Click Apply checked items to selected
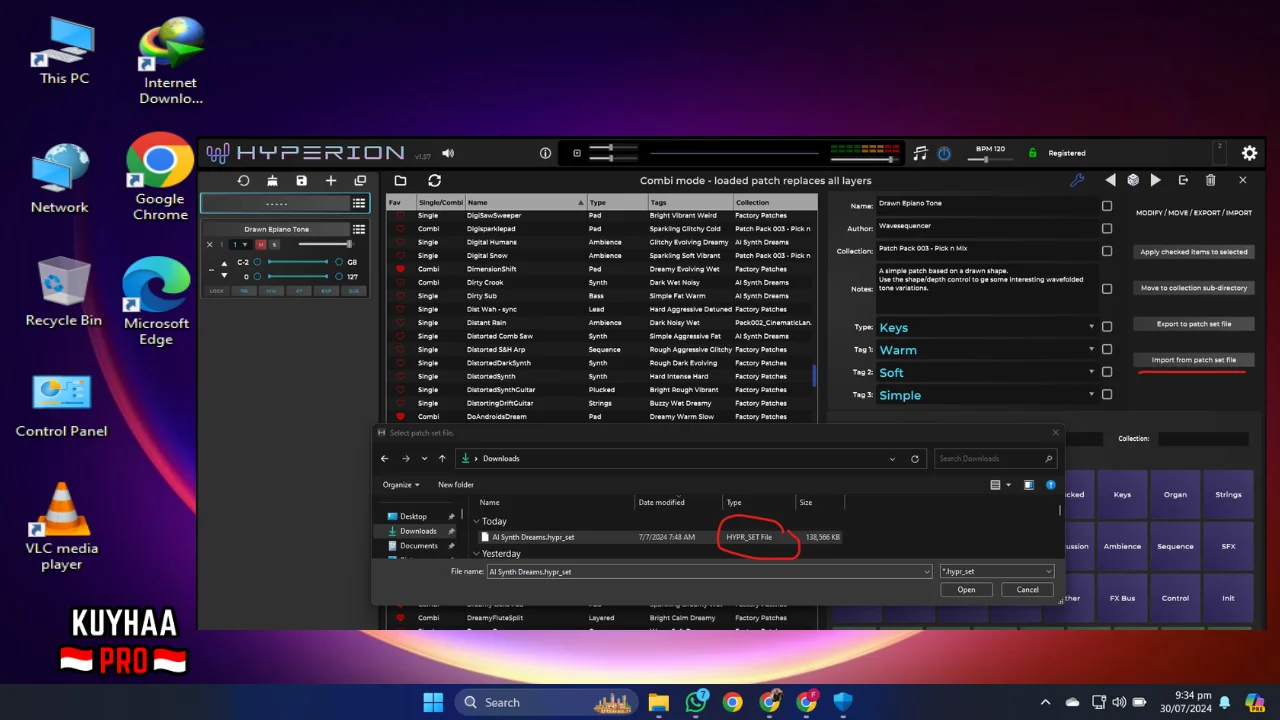 (1193, 252)
